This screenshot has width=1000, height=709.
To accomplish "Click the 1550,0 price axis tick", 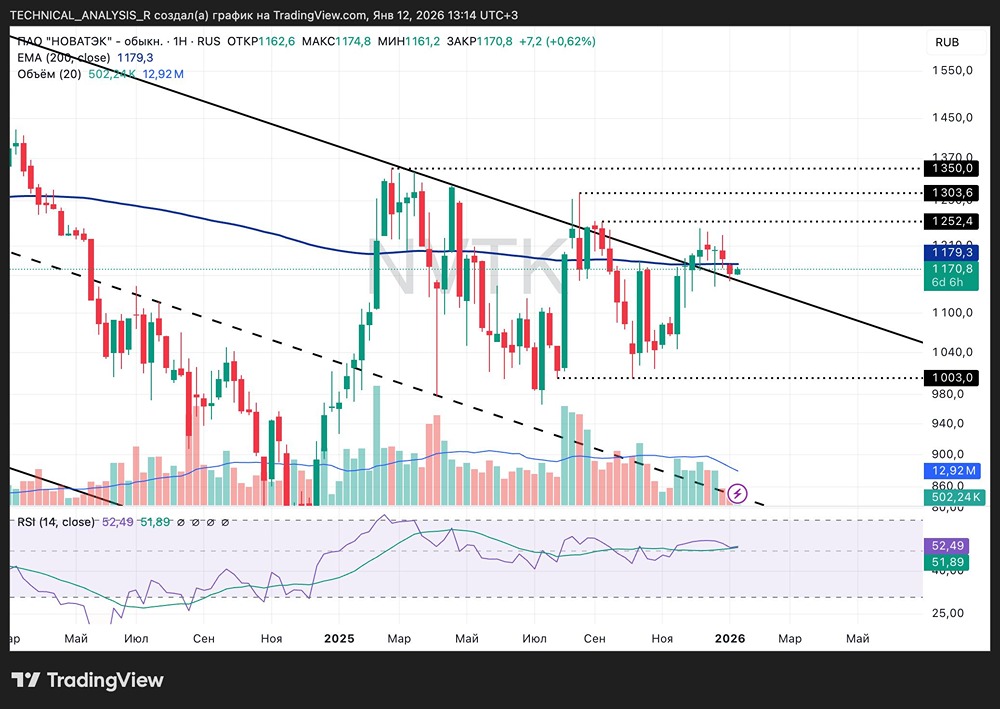I will (x=952, y=70).
